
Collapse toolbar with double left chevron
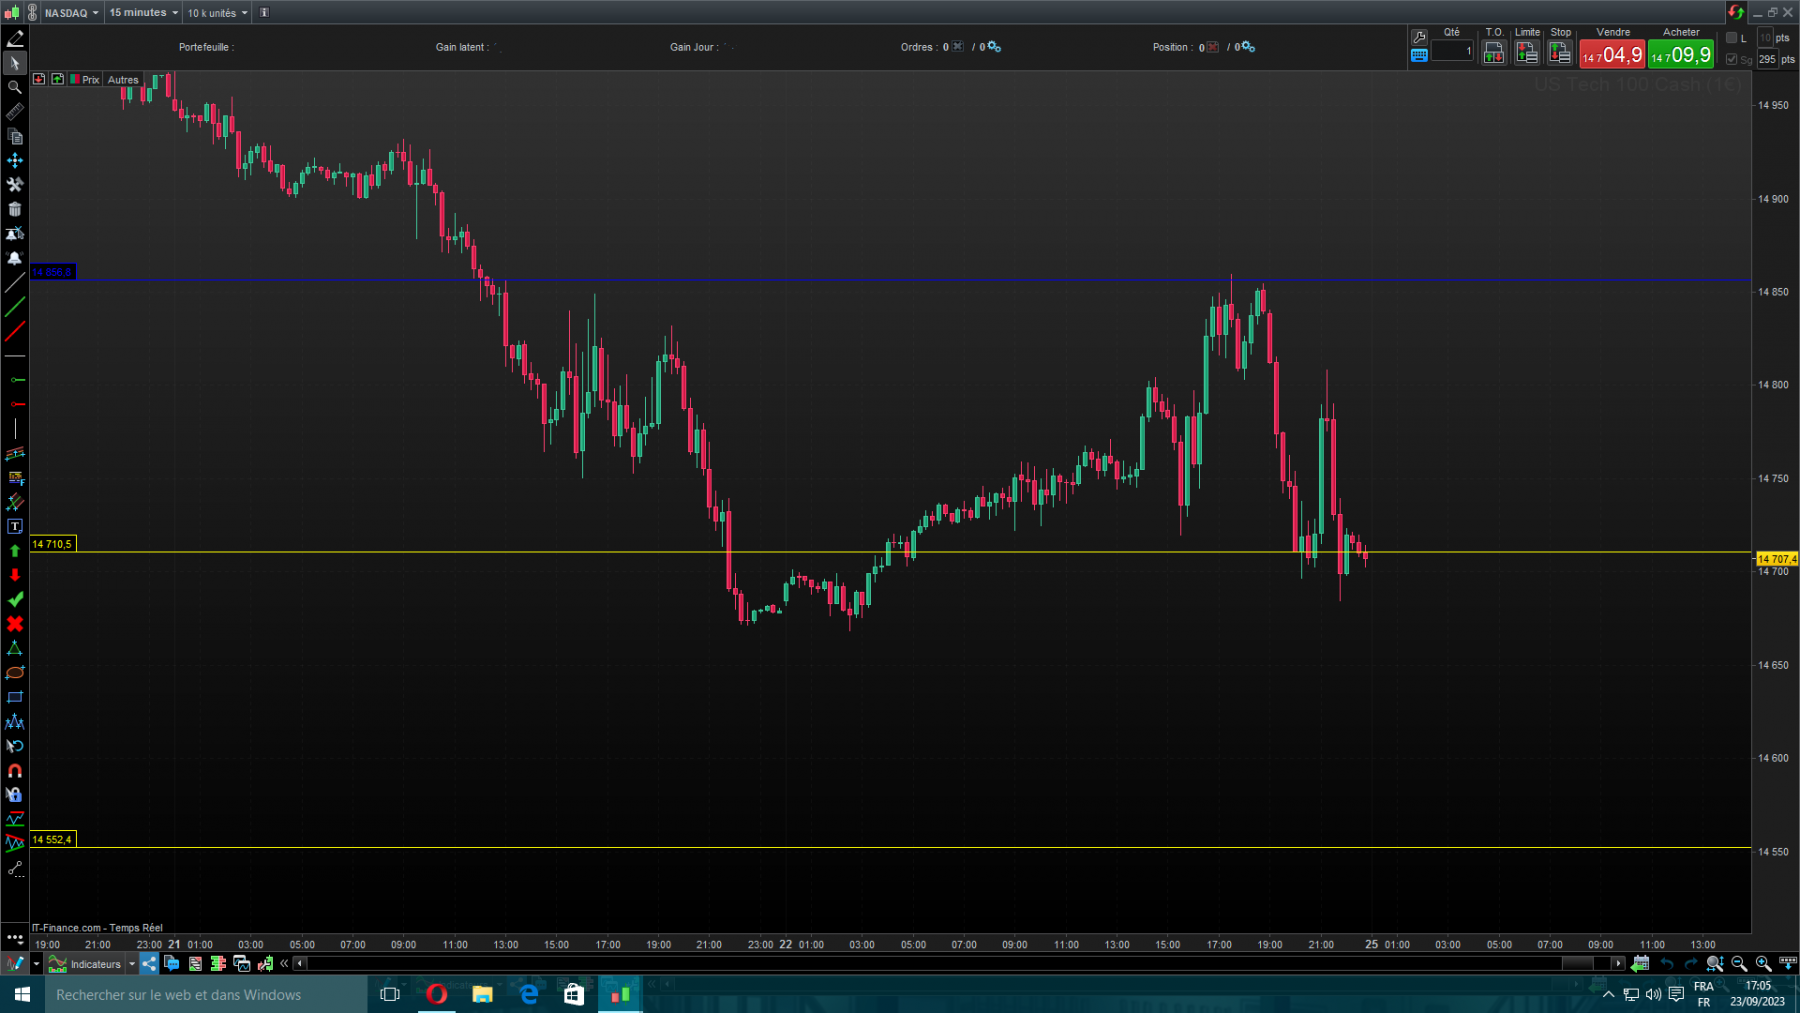pos(284,964)
